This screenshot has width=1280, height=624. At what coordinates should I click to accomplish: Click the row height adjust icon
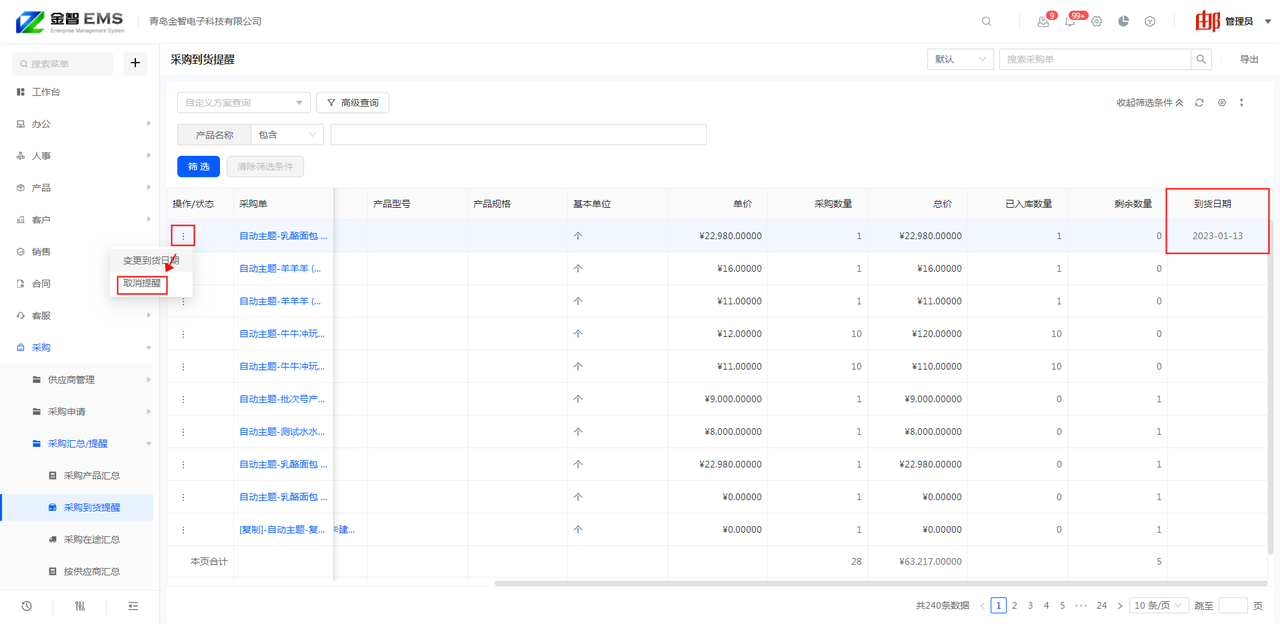point(1242,102)
